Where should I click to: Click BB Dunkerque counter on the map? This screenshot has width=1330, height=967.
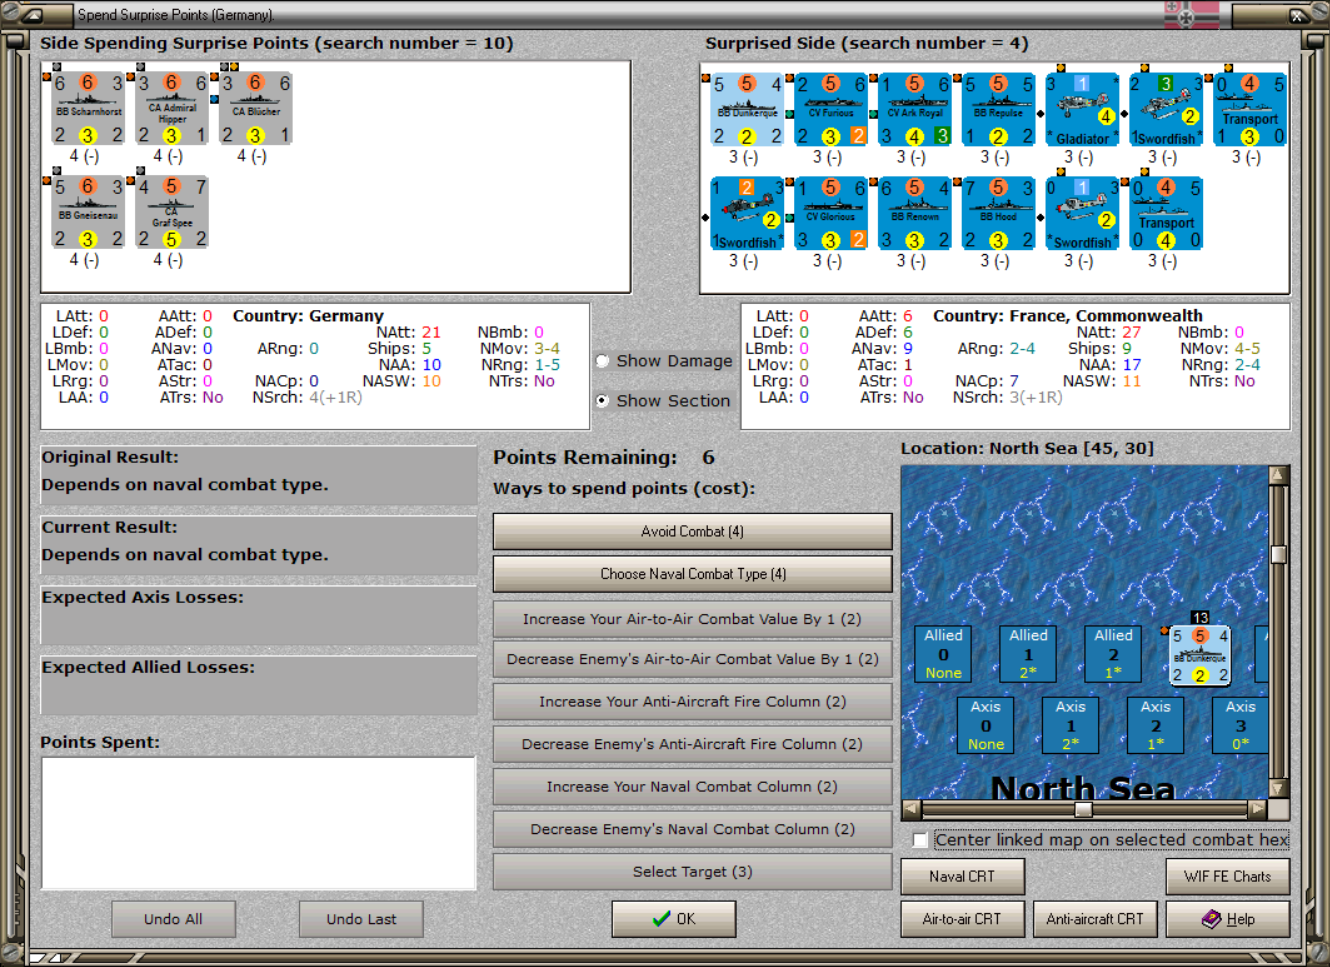(x=1200, y=656)
